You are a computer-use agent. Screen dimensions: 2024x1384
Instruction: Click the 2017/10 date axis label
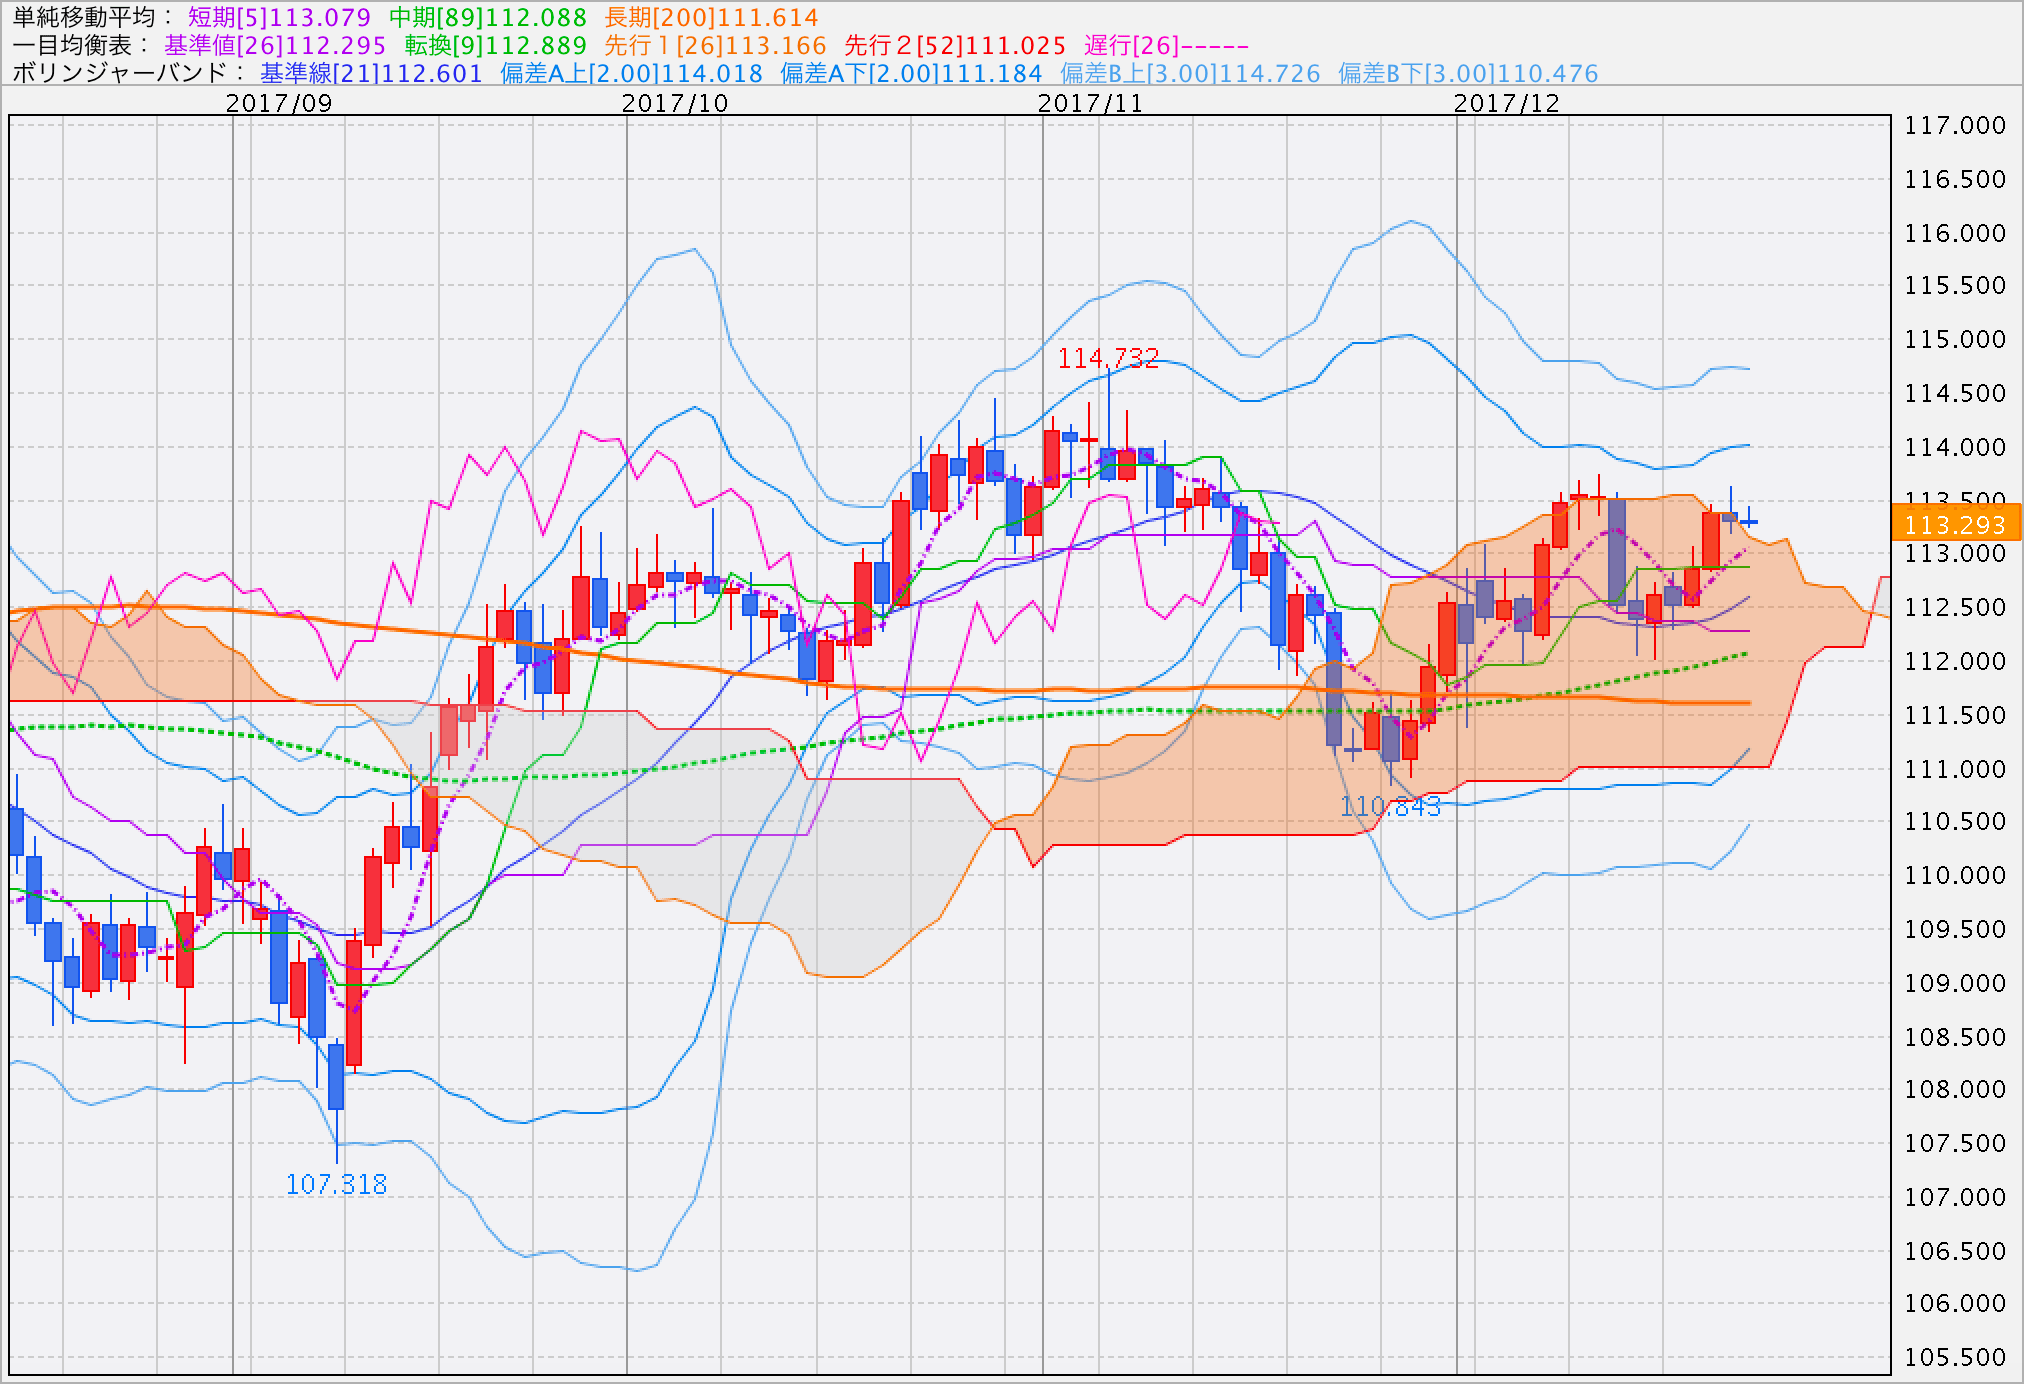pos(675,103)
